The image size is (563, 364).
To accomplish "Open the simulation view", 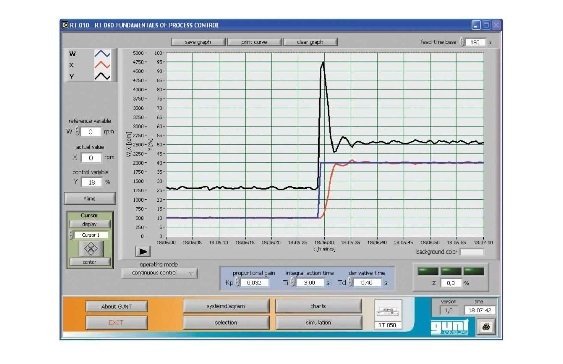I will point(318,322).
